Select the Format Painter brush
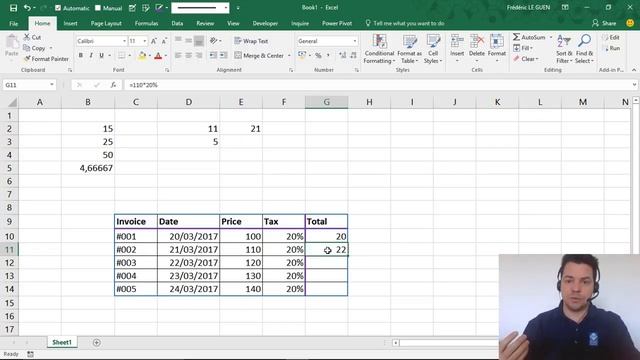Screen dimensions: 640x360 46,59
